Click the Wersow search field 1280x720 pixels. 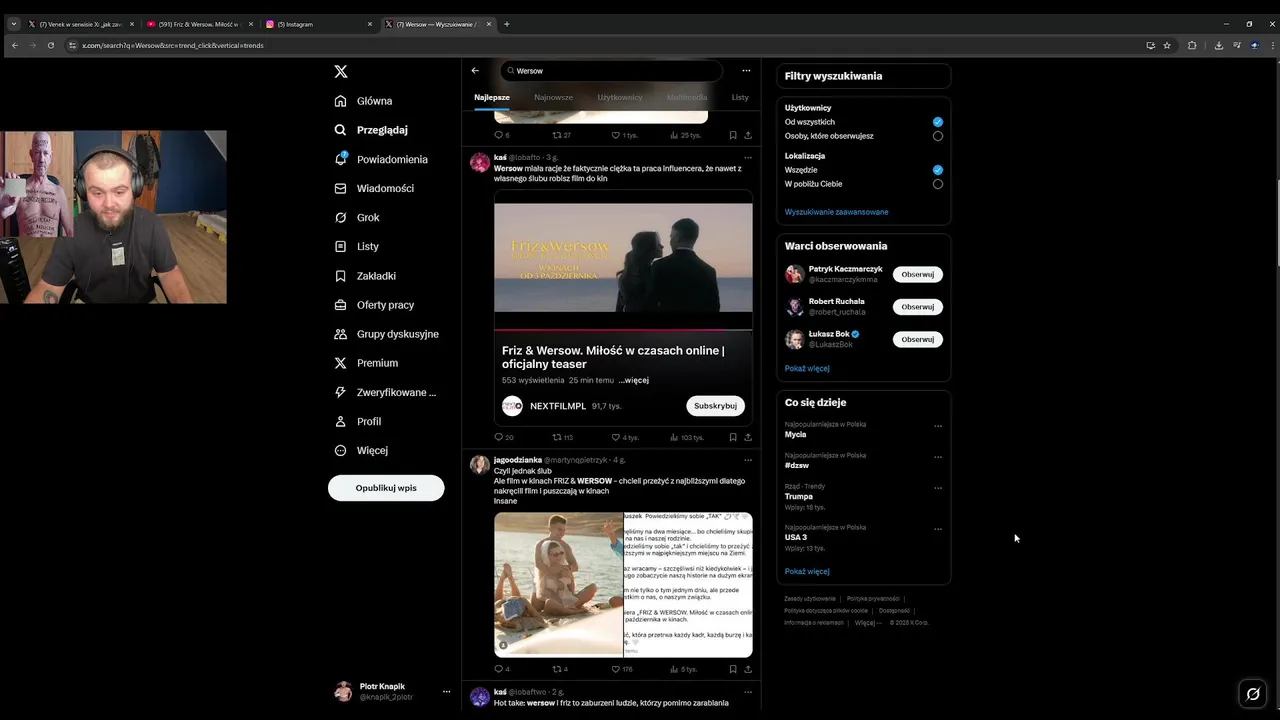point(611,71)
